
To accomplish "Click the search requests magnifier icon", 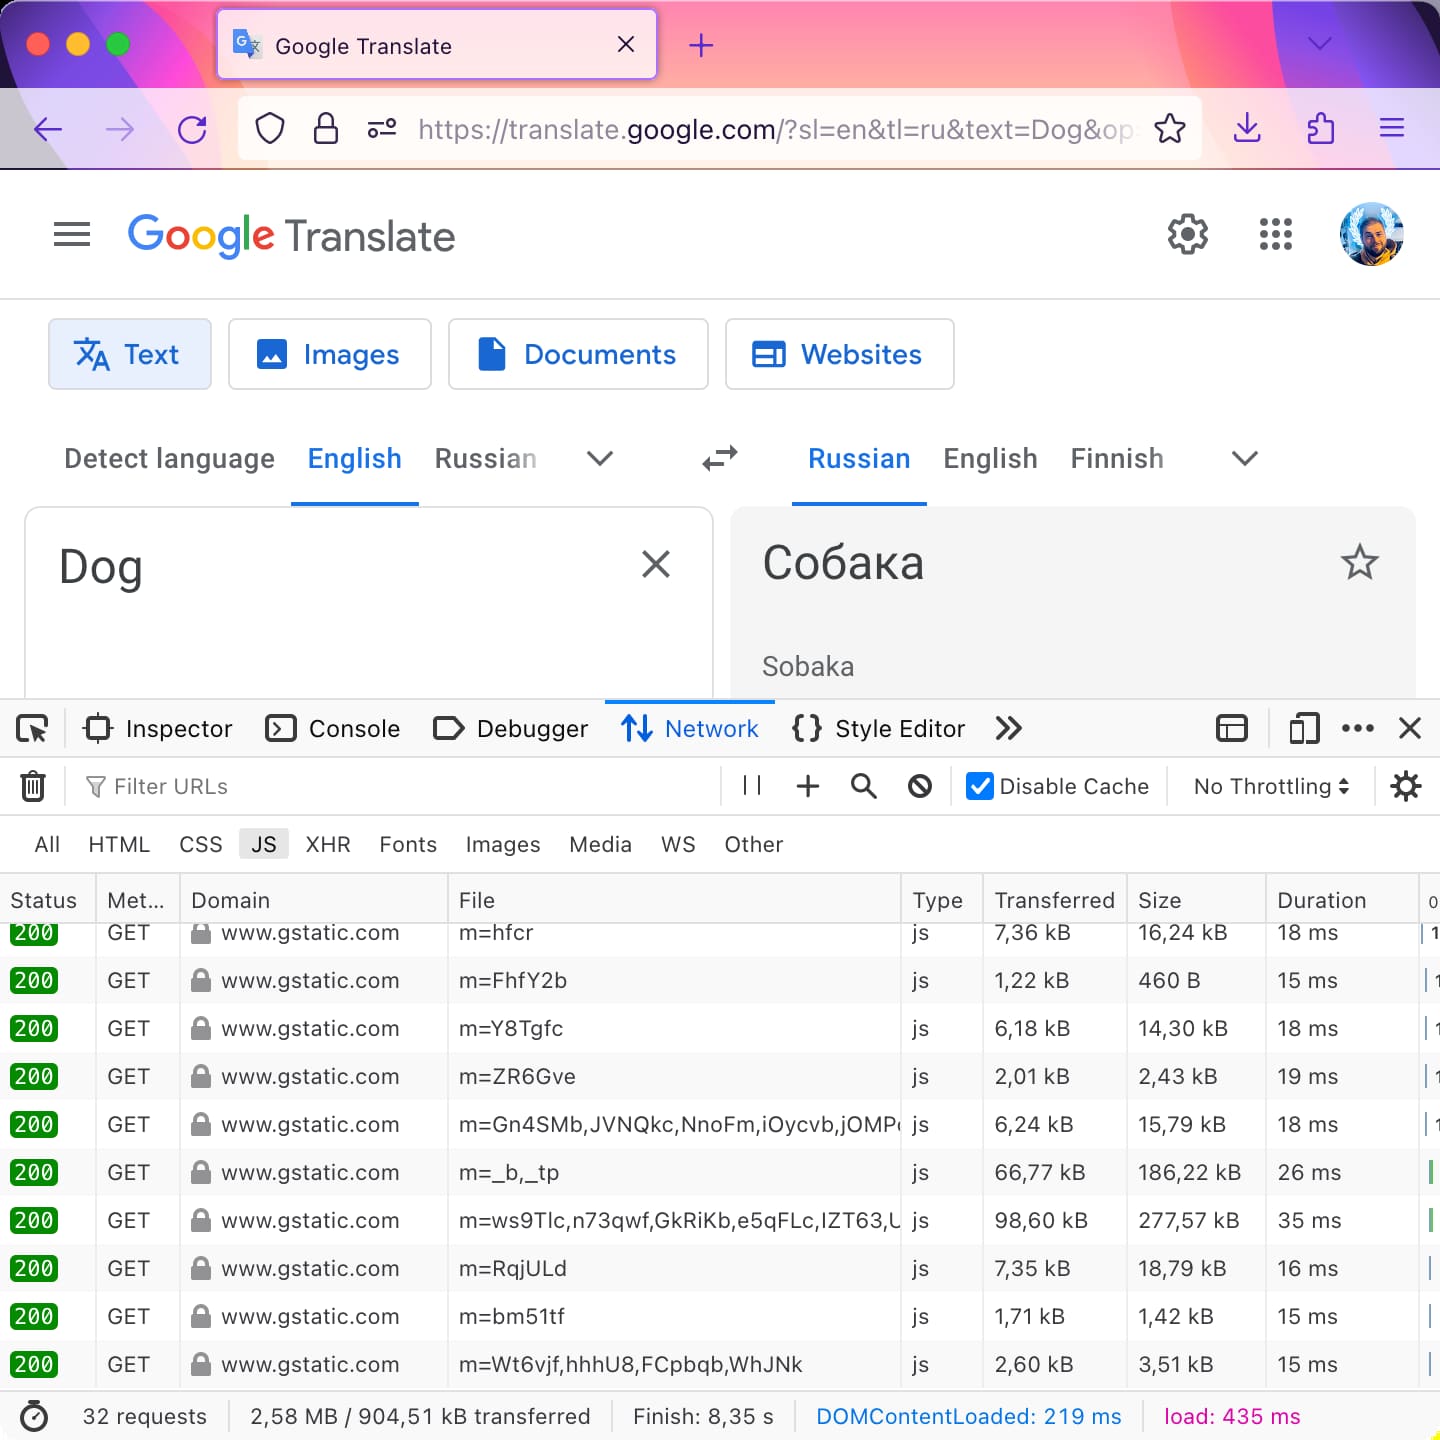I will click(863, 786).
